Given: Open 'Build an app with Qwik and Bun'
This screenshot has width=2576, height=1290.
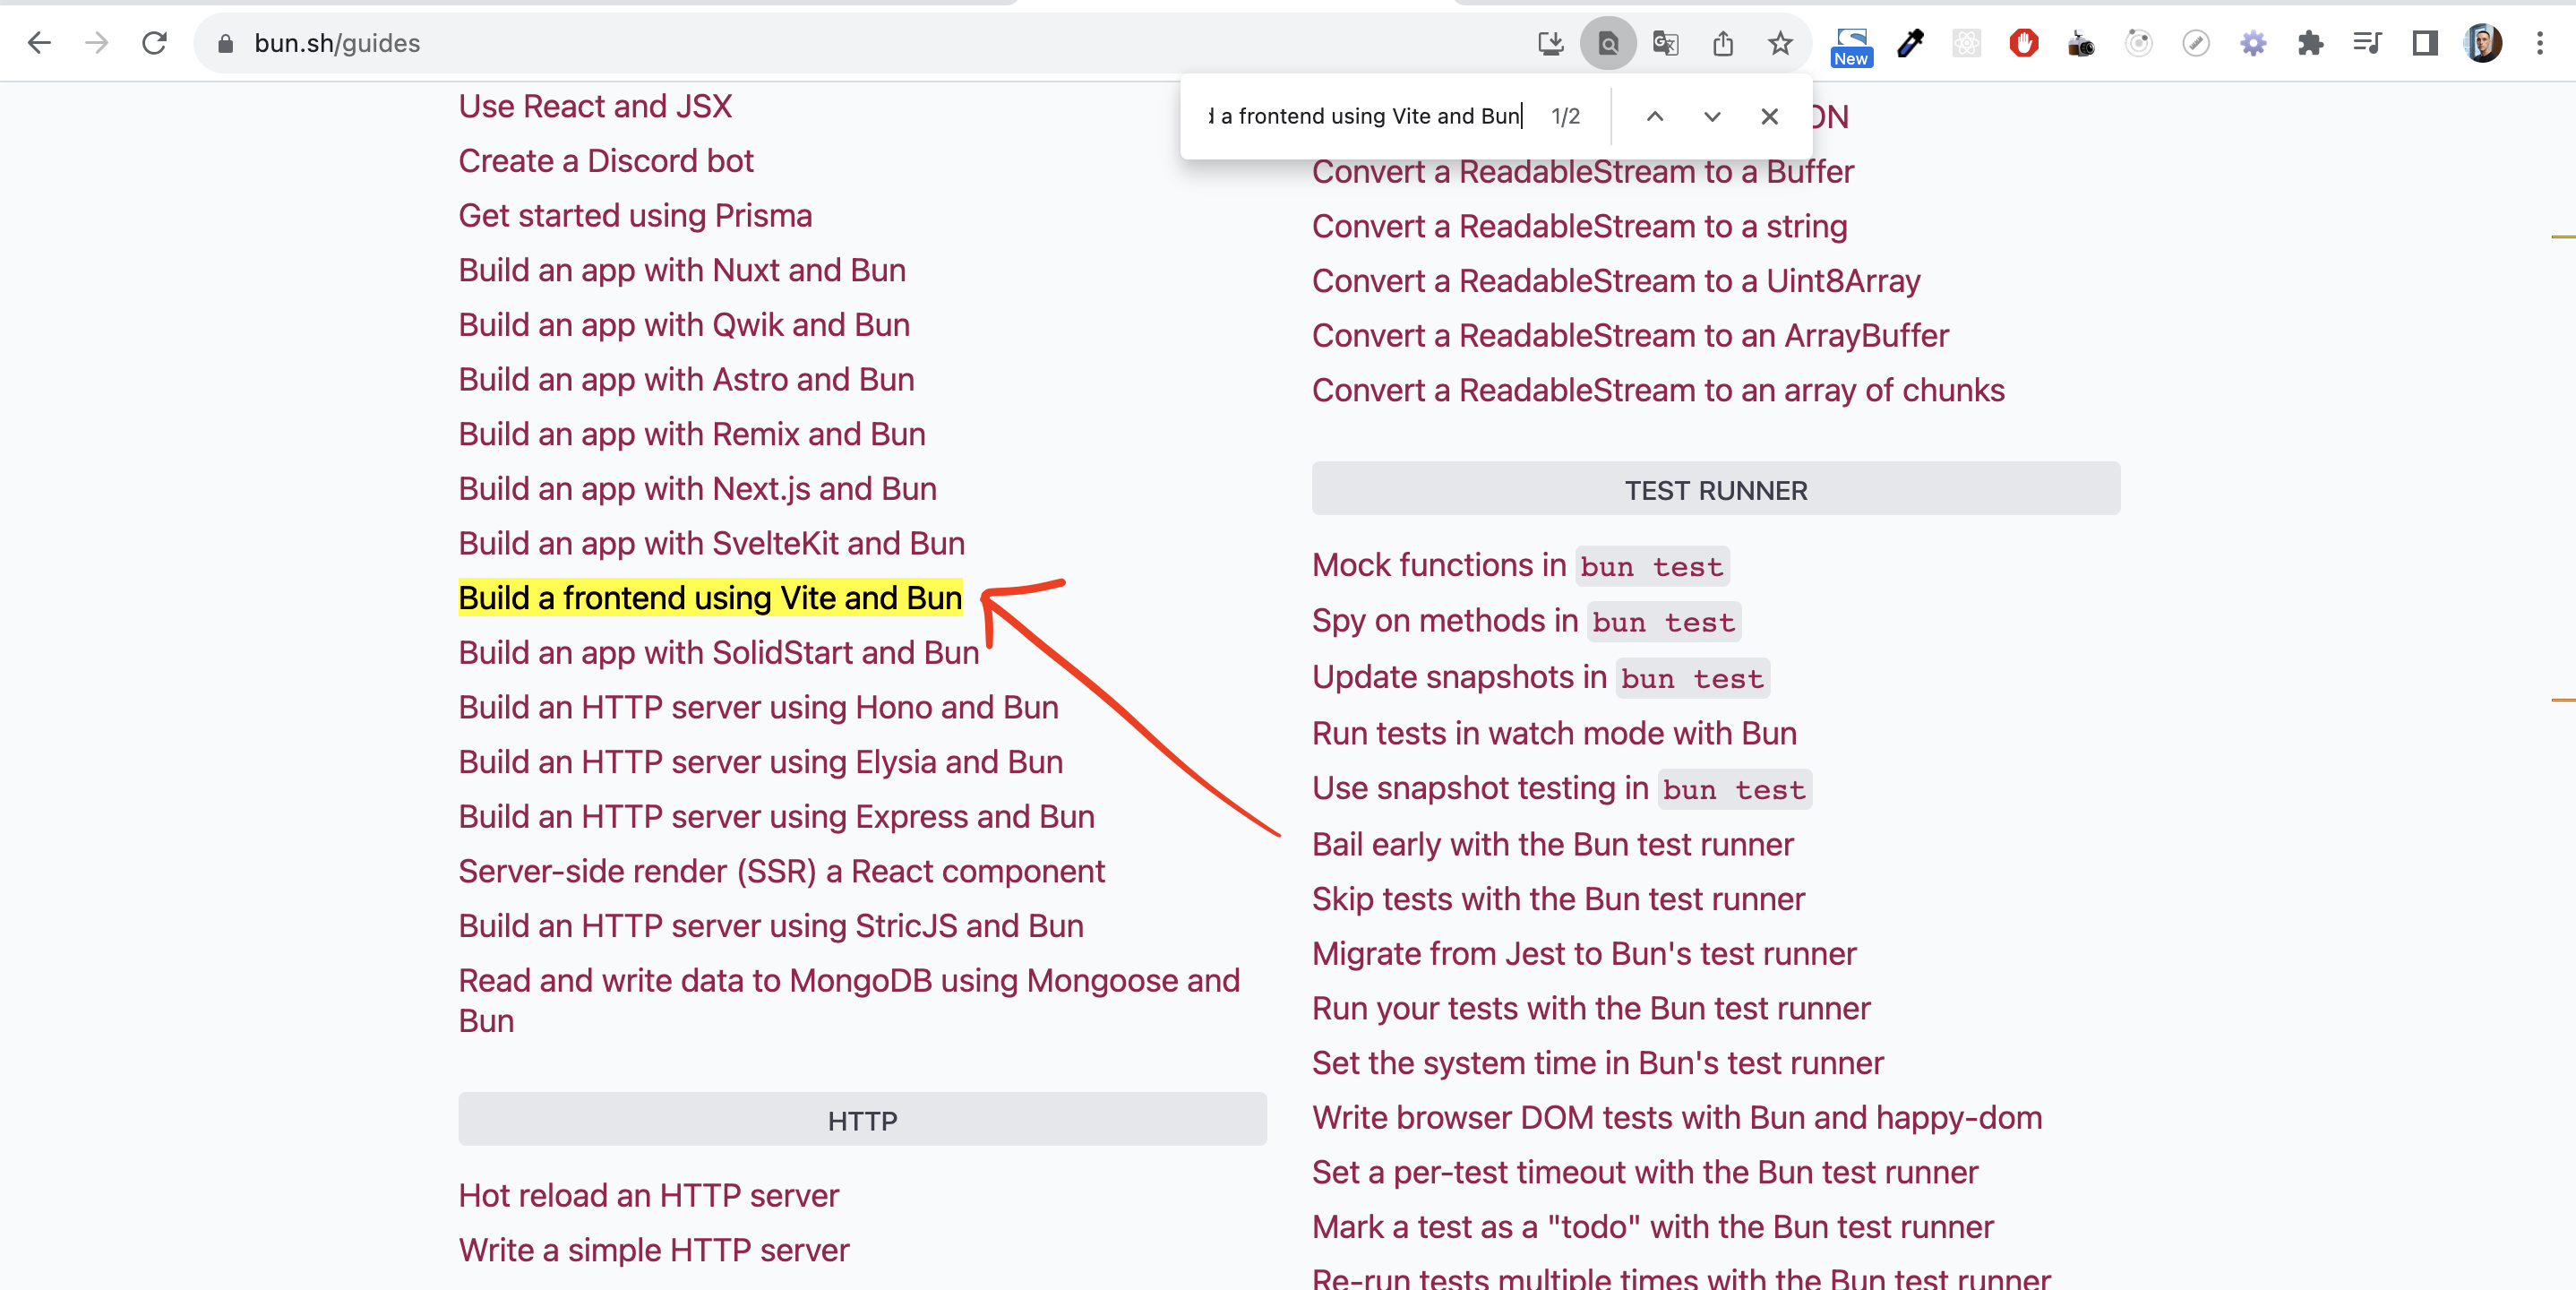Looking at the screenshot, I should pos(684,325).
